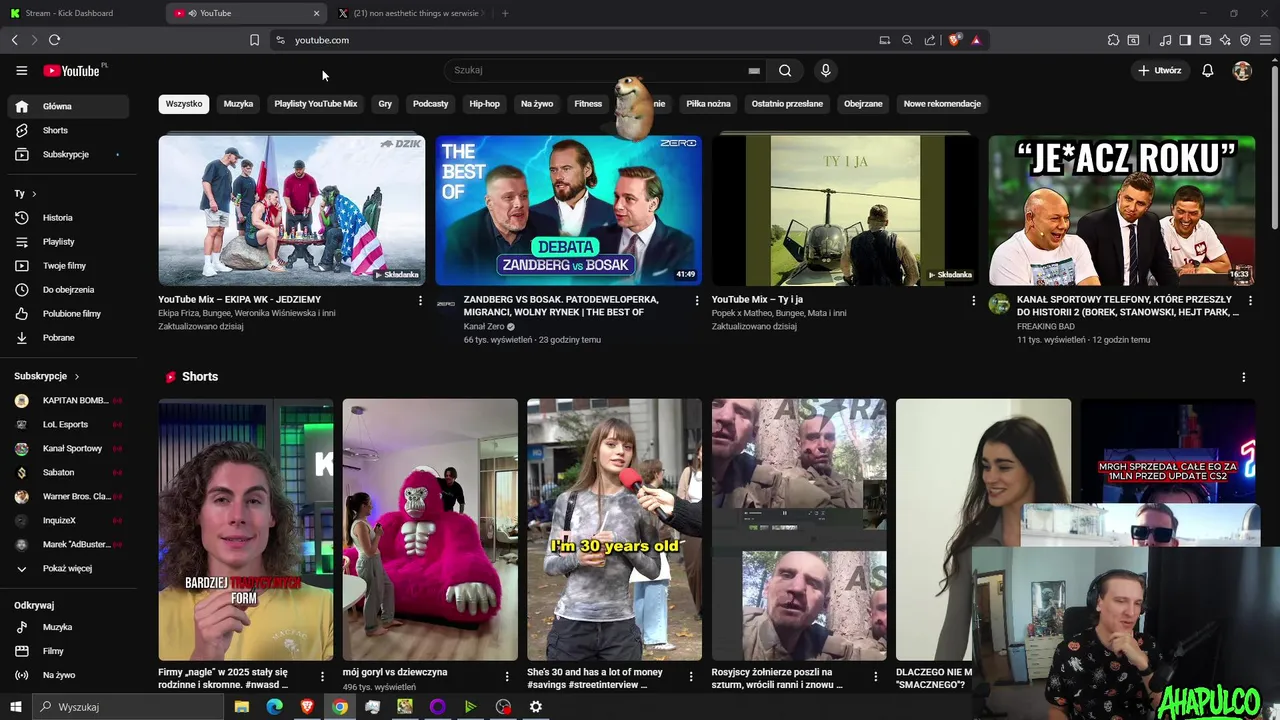Select the Muzyka filter chip
Image resolution: width=1280 pixels, height=720 pixels.
(238, 104)
